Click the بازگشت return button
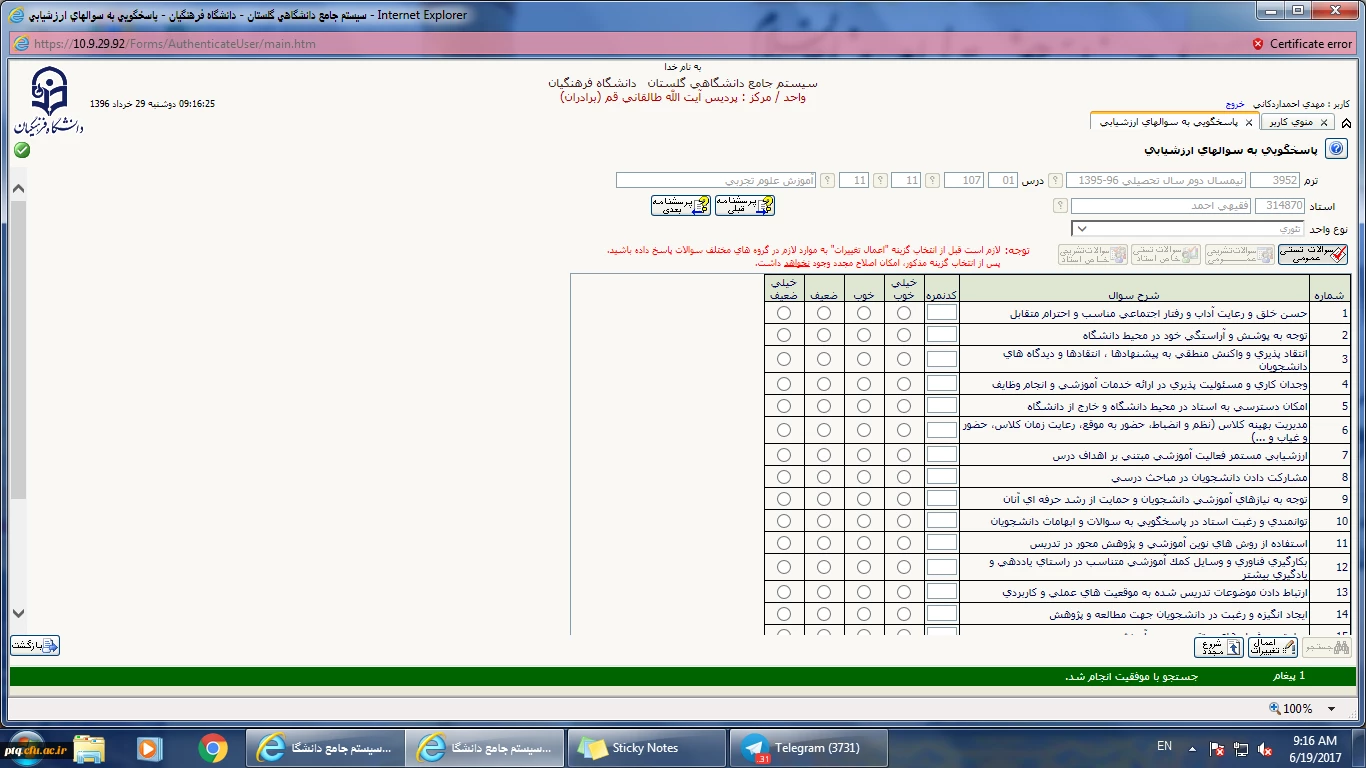Screen dimensions: 1366x768 point(35,645)
